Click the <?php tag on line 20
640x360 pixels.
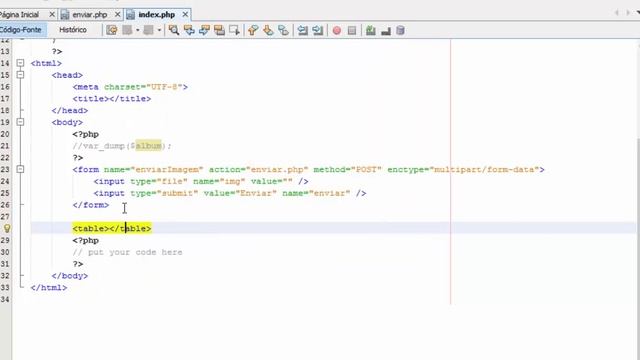click(x=86, y=134)
